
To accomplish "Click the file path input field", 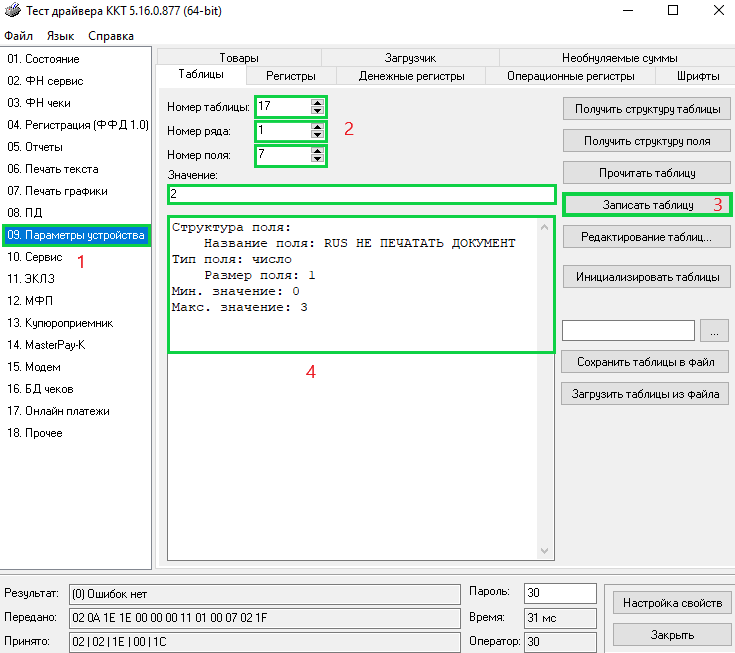I will click(x=628, y=331).
